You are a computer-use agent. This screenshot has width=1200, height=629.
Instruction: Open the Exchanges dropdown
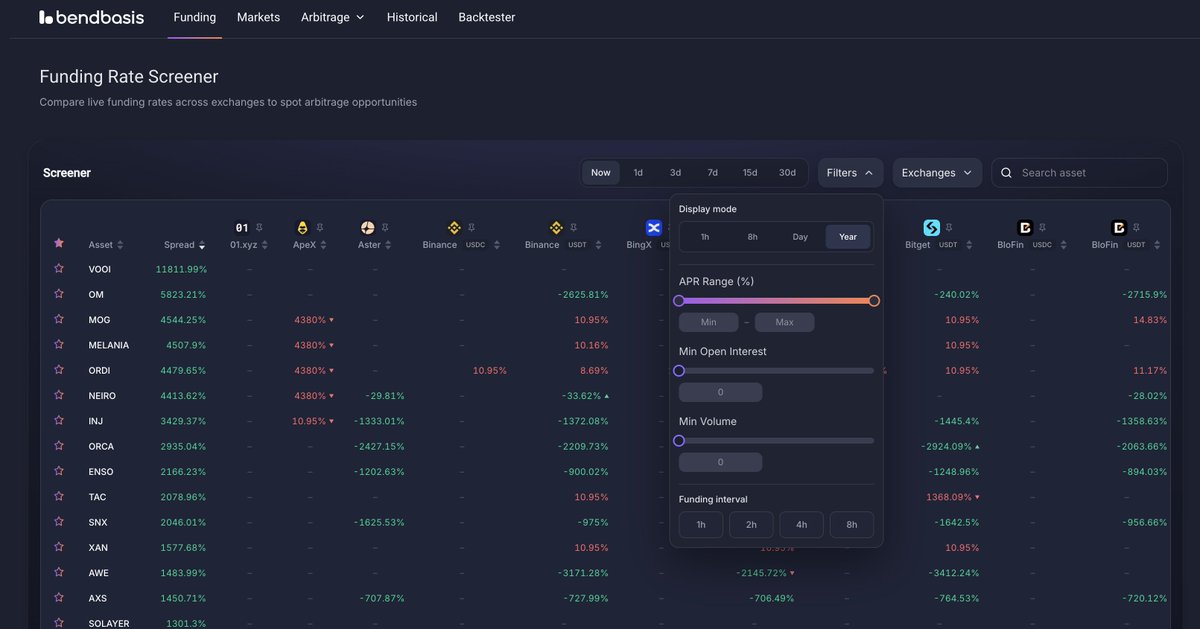pos(937,173)
